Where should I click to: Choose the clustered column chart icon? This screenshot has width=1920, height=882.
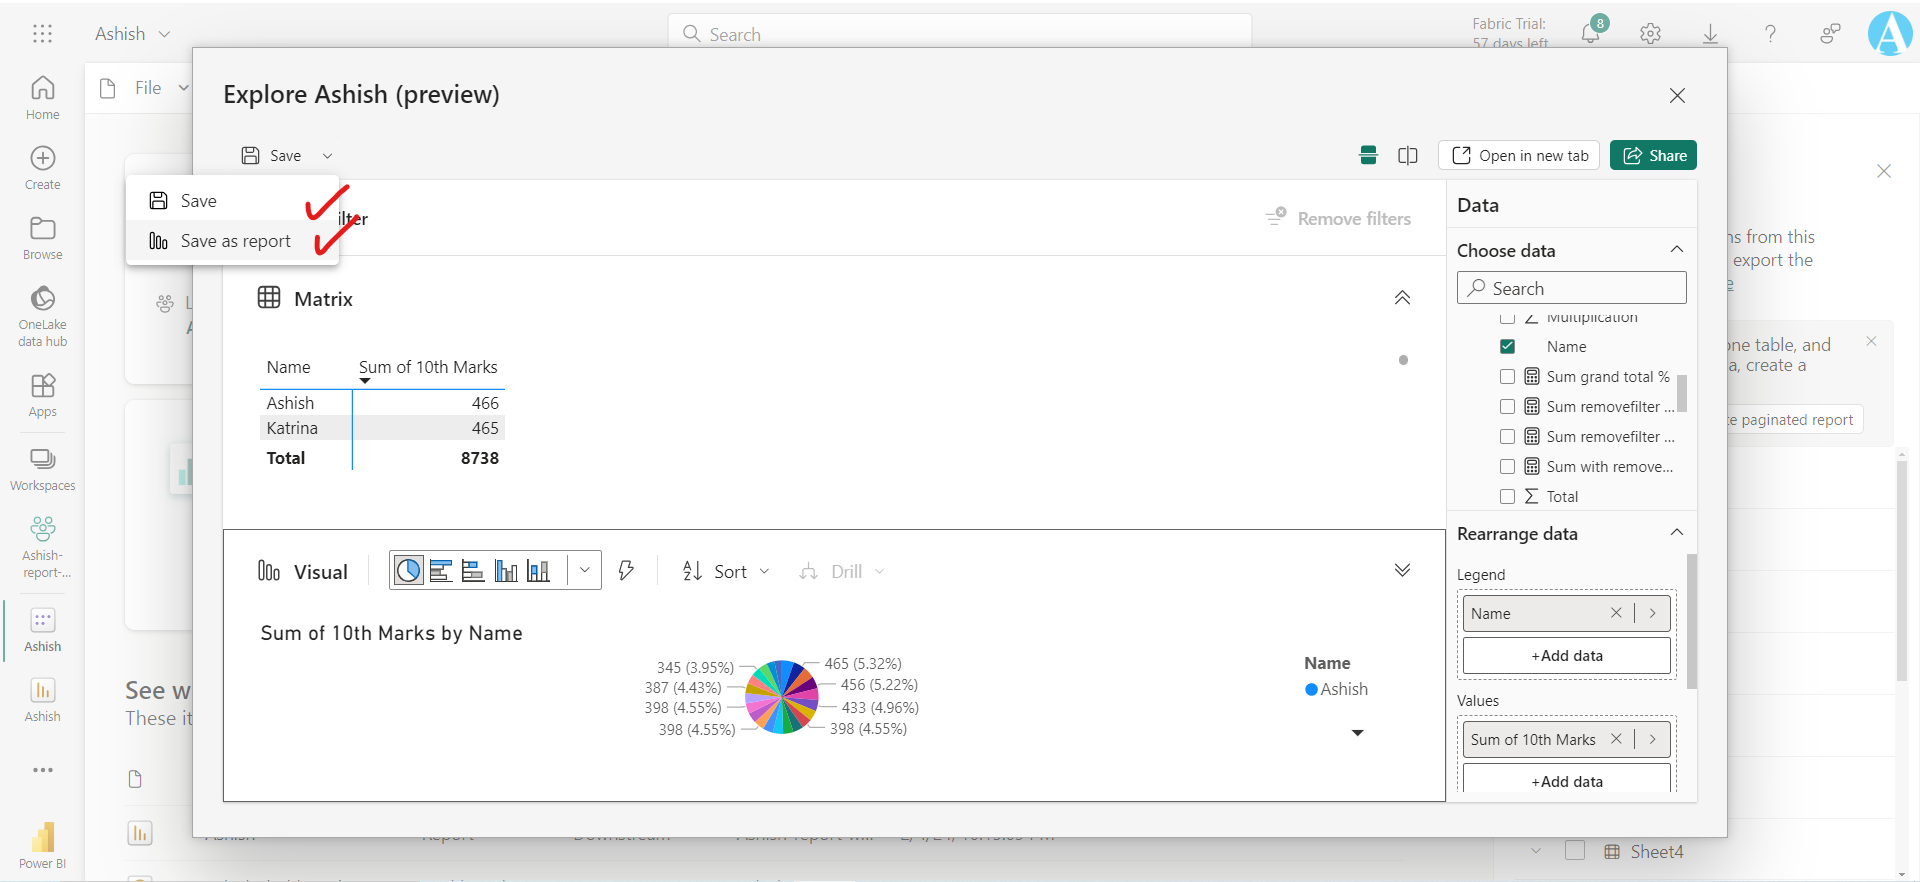coord(506,571)
